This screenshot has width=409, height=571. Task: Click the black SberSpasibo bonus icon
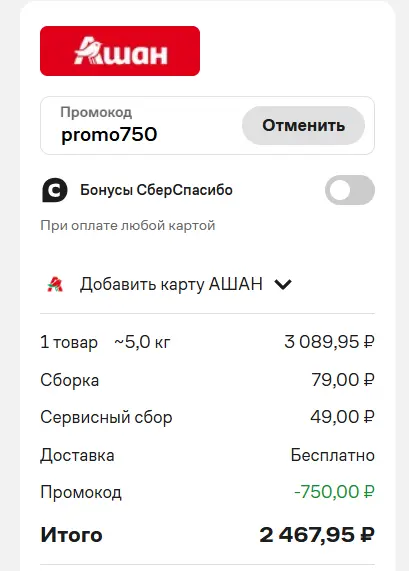55,190
